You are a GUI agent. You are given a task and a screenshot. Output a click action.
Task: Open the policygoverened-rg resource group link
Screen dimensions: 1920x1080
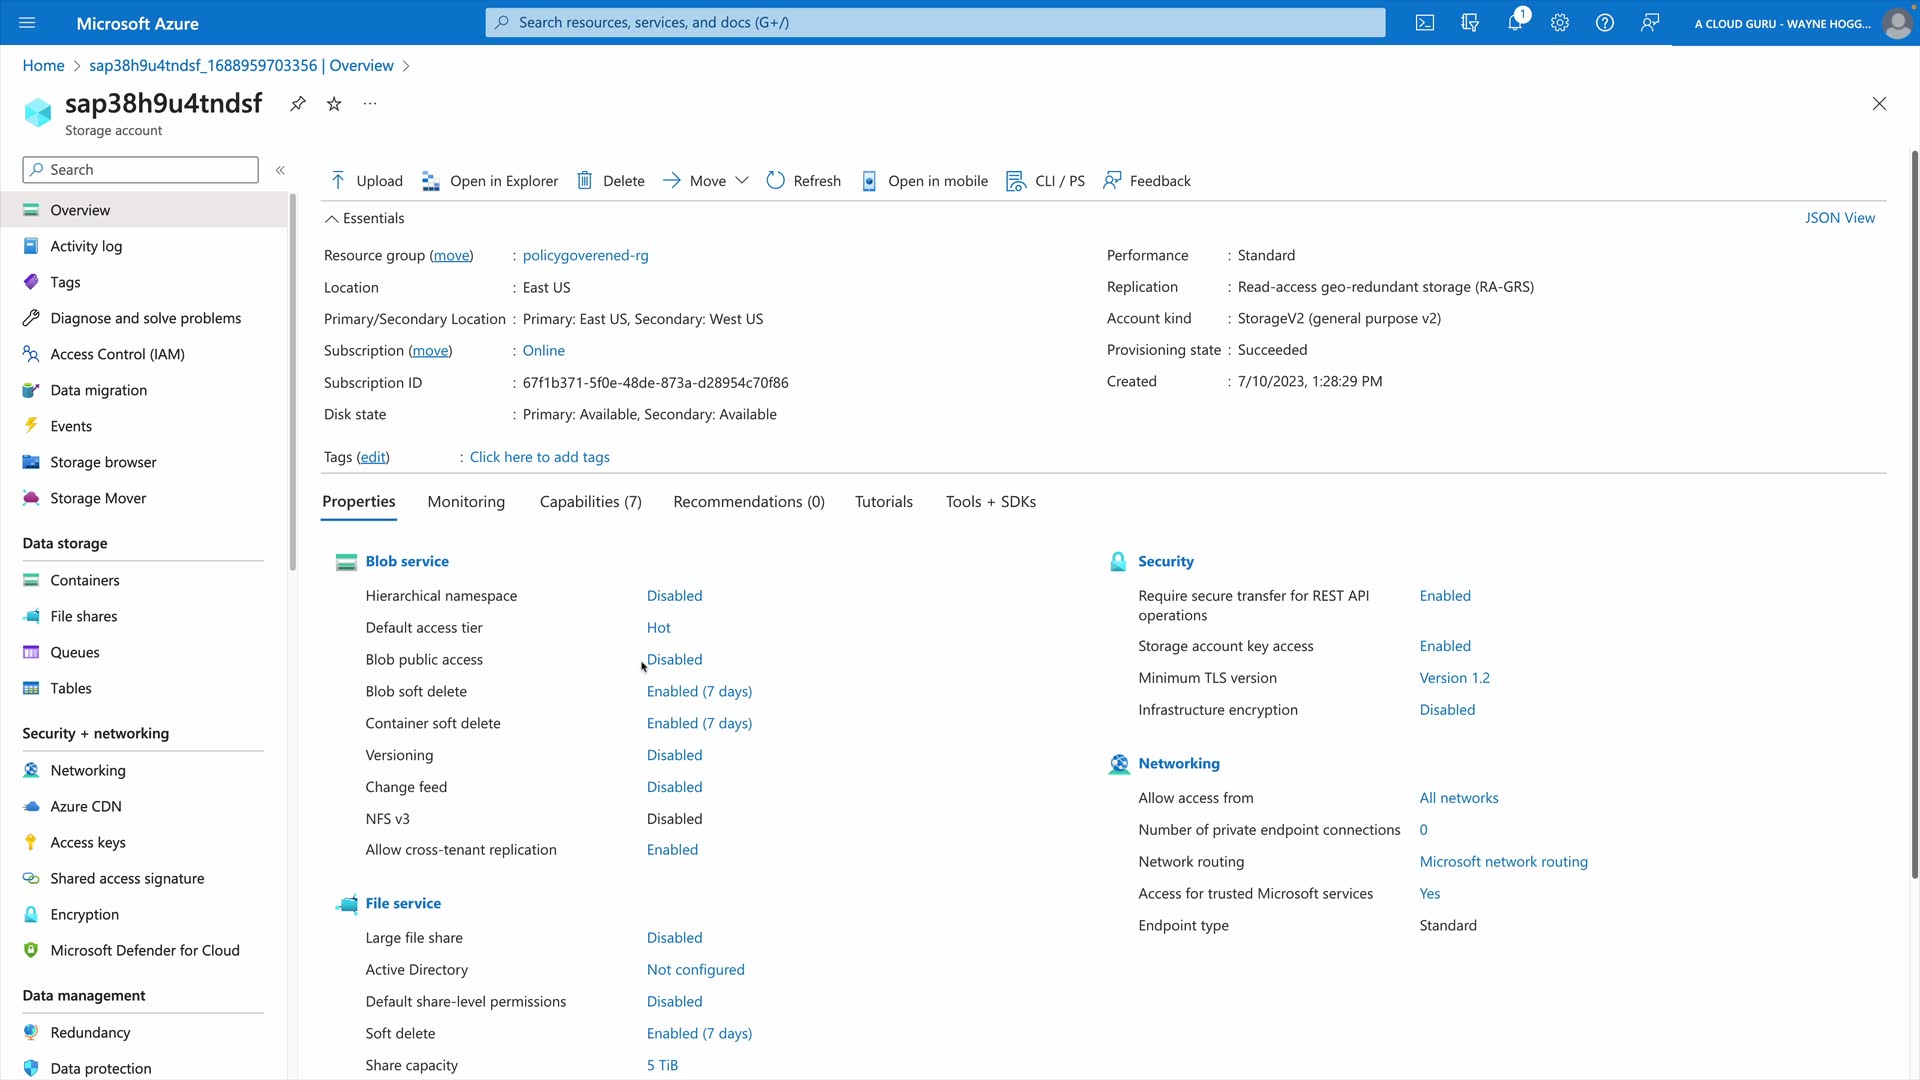point(585,256)
